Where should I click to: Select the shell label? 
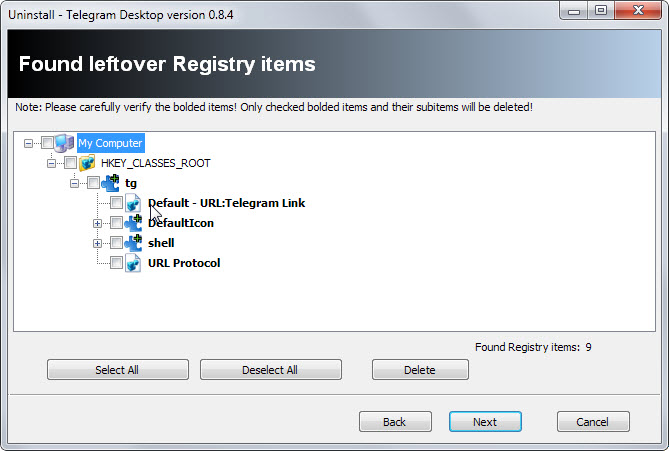tap(161, 243)
